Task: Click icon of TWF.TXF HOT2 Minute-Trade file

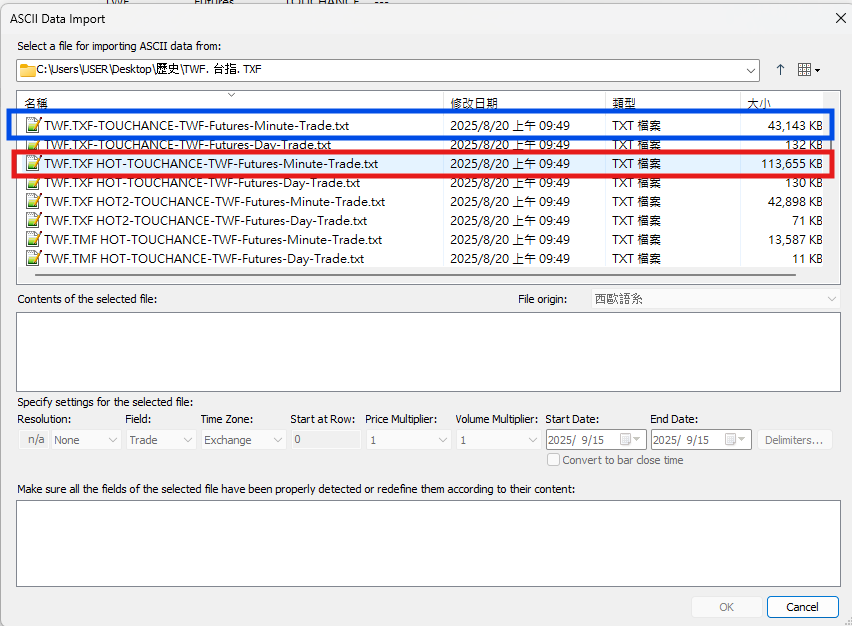Action: [x=33, y=202]
